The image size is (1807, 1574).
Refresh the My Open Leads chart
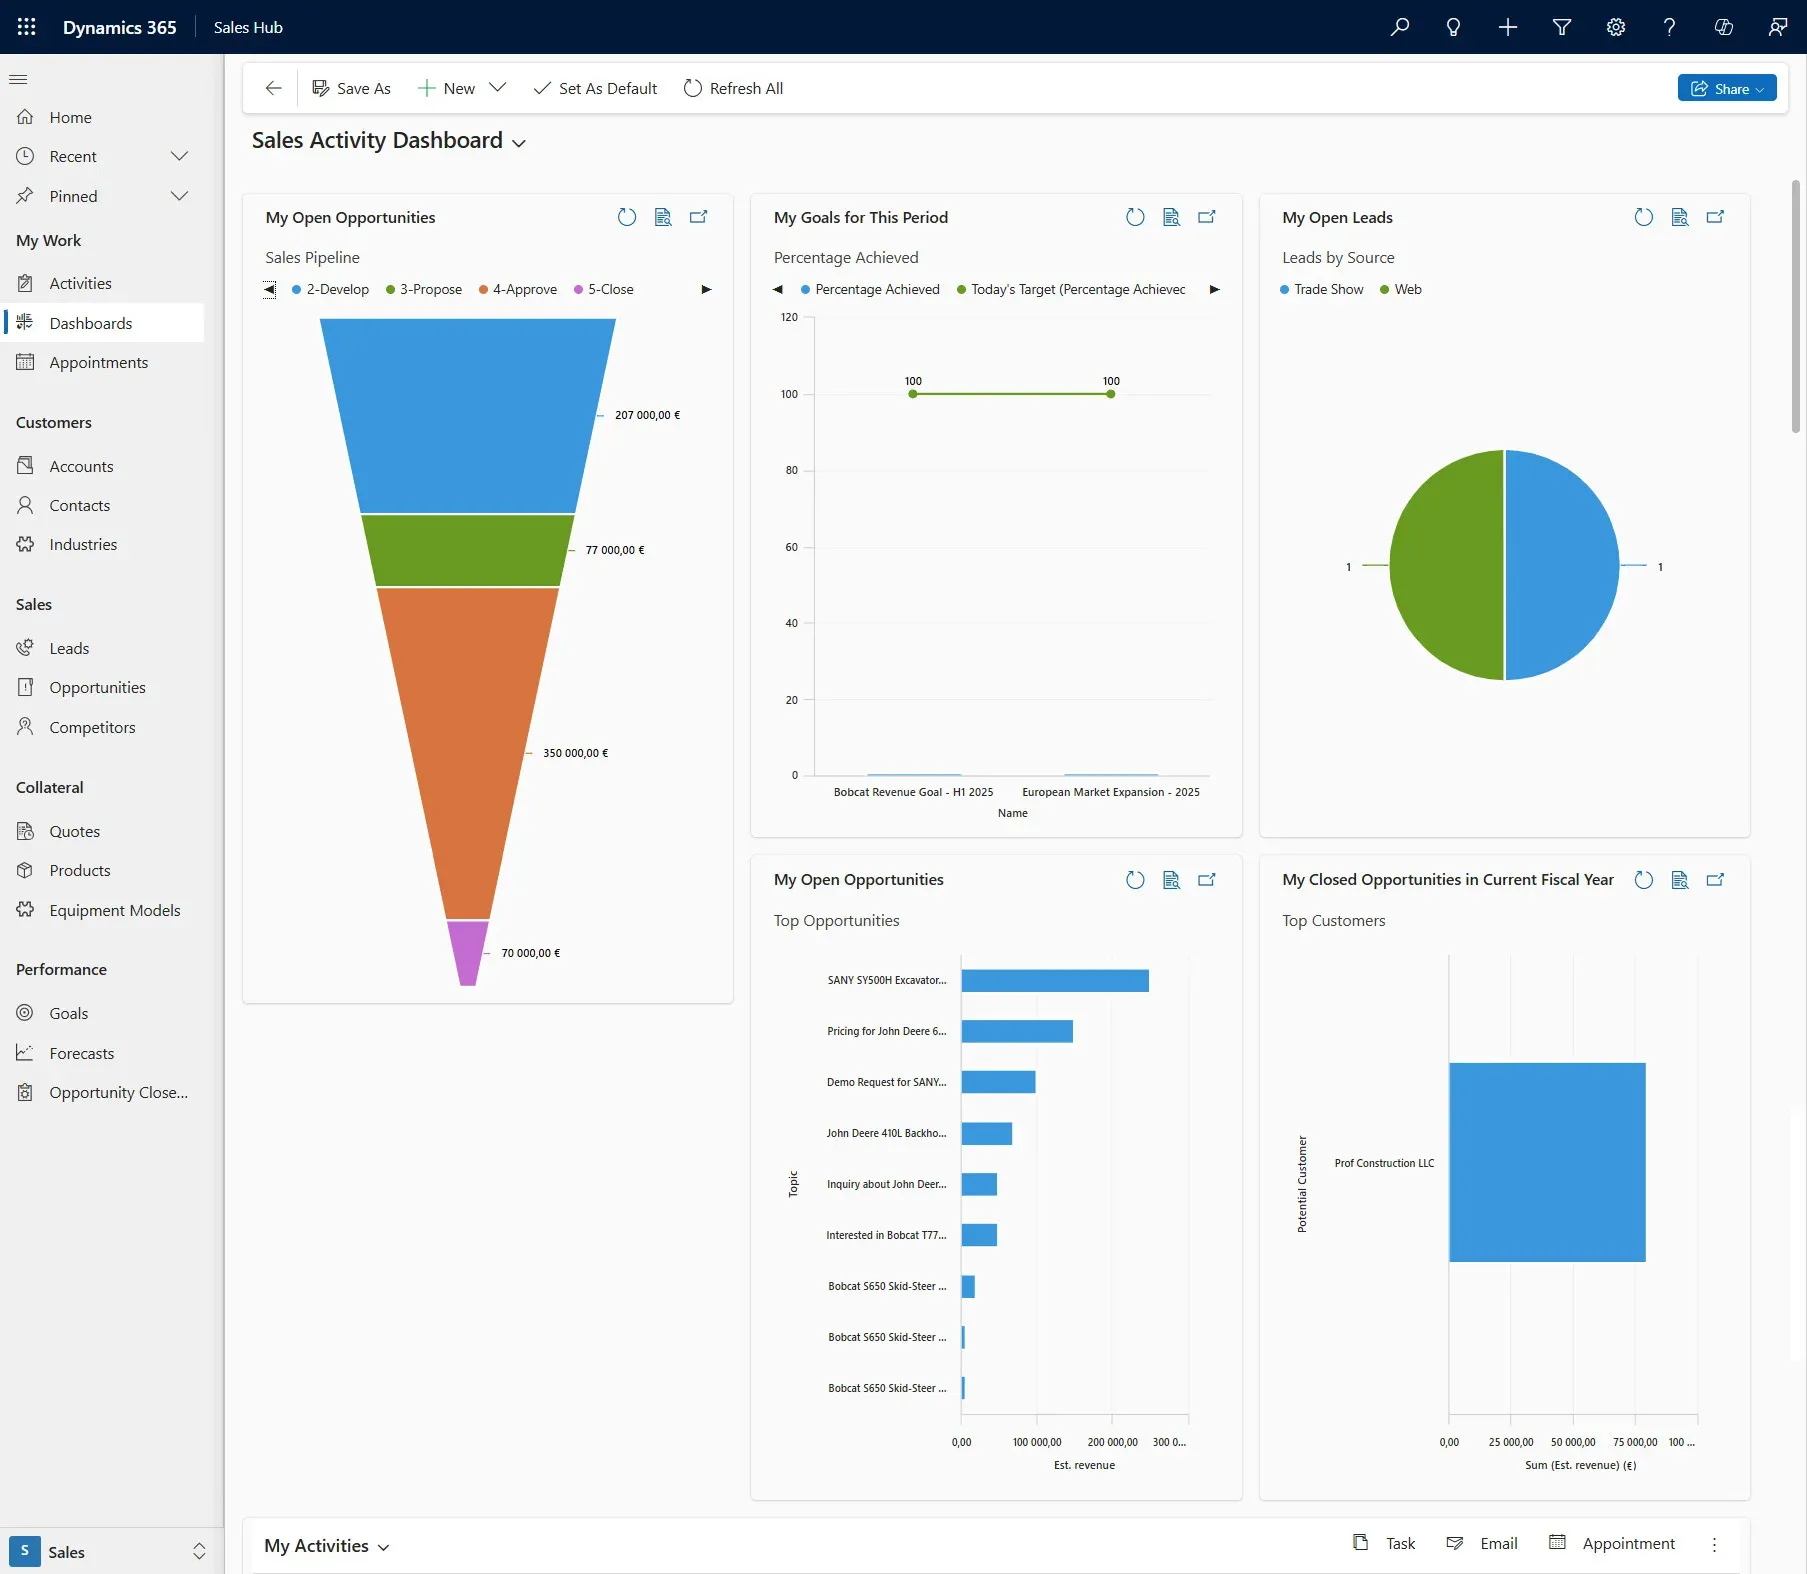(1643, 217)
